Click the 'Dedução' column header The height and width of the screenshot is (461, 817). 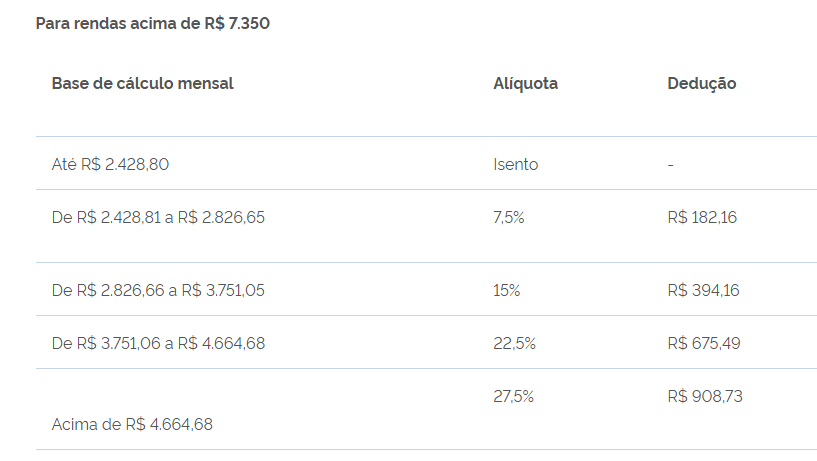click(701, 83)
